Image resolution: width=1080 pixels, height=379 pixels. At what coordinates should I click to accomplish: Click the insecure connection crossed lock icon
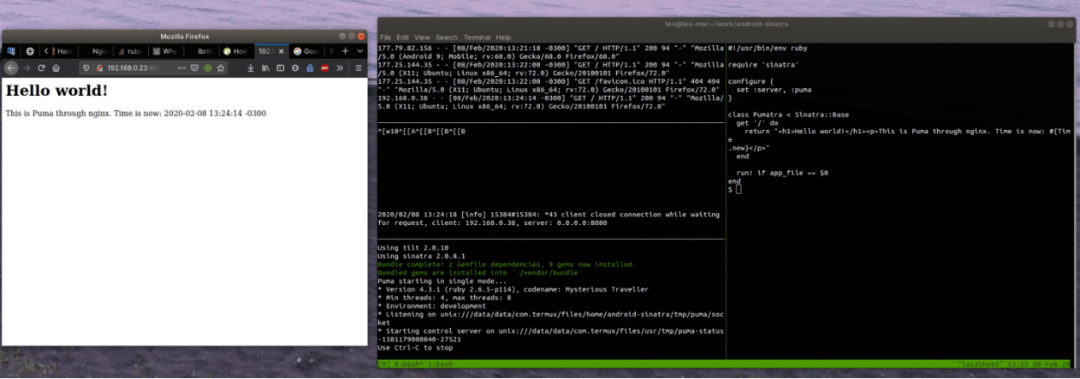coord(99,68)
